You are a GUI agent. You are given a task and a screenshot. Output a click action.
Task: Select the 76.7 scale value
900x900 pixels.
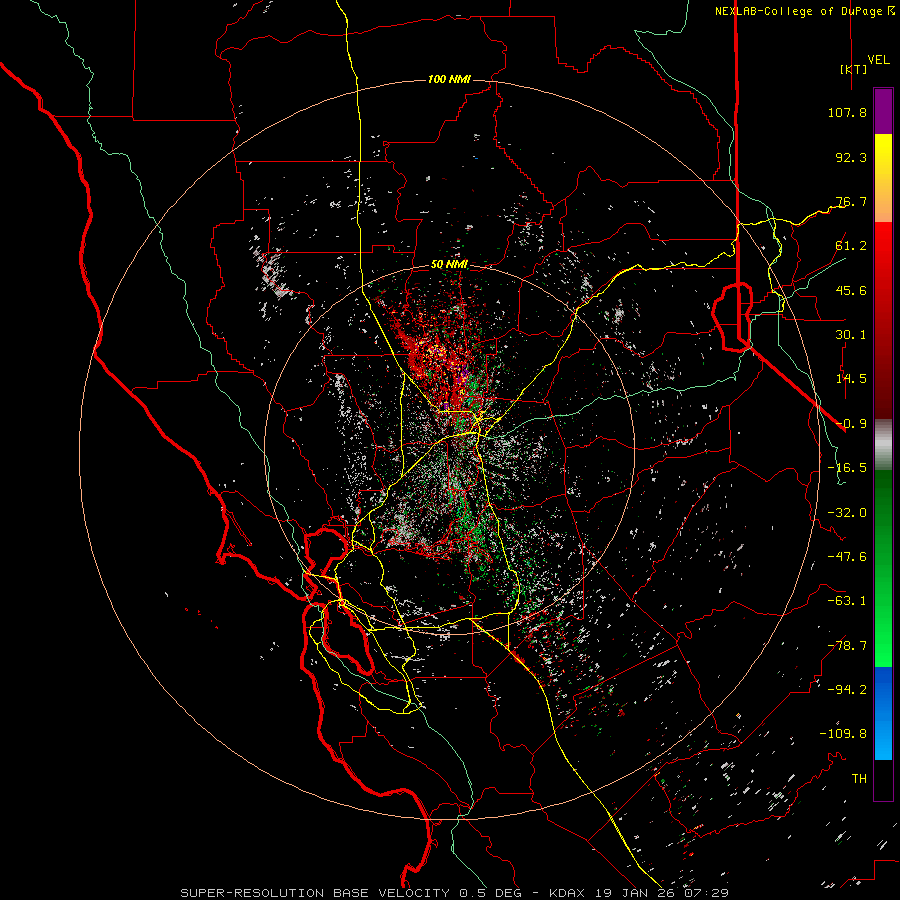point(851,201)
